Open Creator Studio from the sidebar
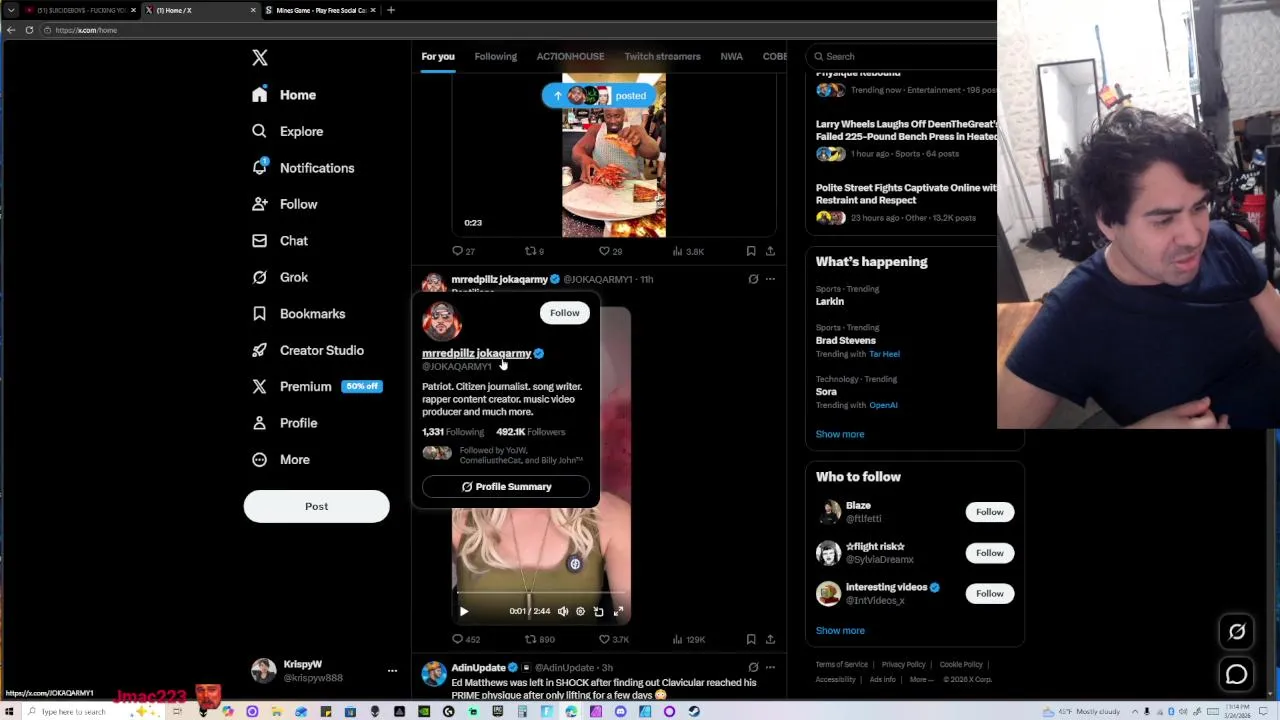This screenshot has width=1280, height=720. (308, 350)
